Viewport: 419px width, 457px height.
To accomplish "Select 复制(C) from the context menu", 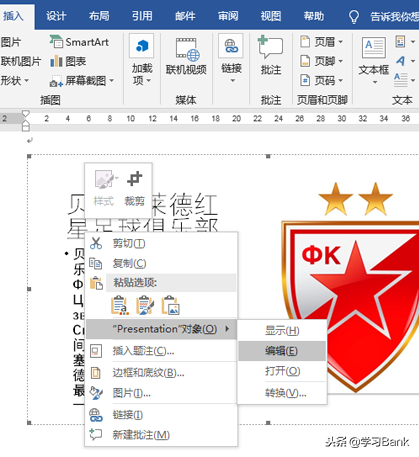I will [161, 263].
